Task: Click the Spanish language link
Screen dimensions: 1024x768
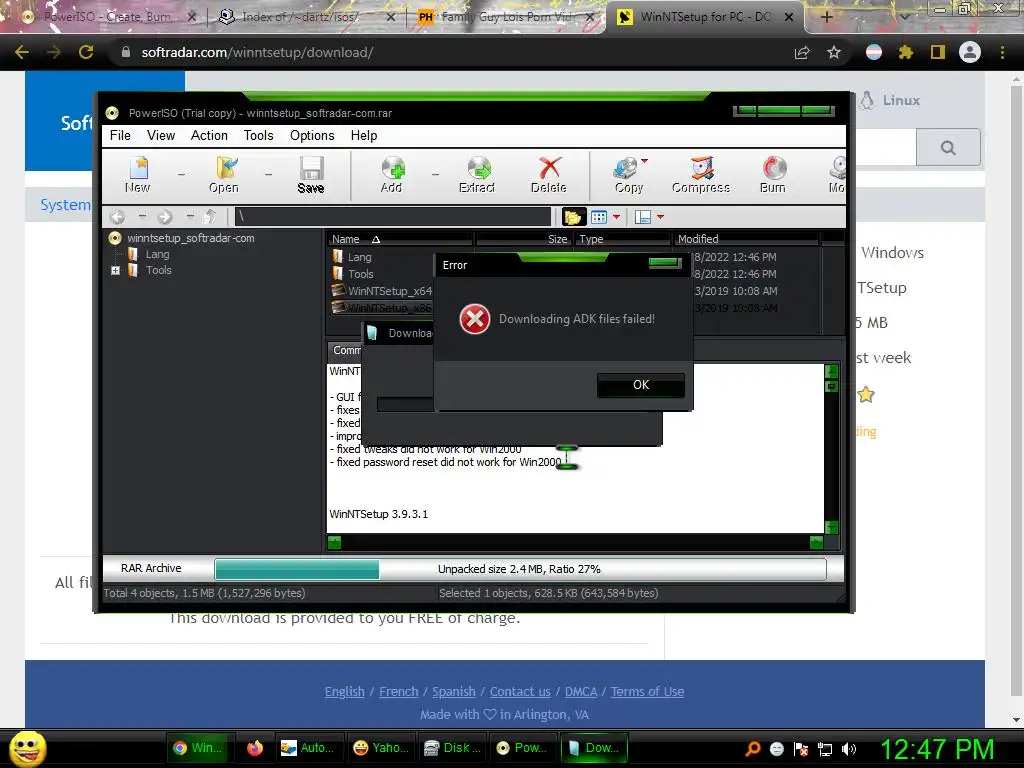Action: pyautogui.click(x=454, y=692)
